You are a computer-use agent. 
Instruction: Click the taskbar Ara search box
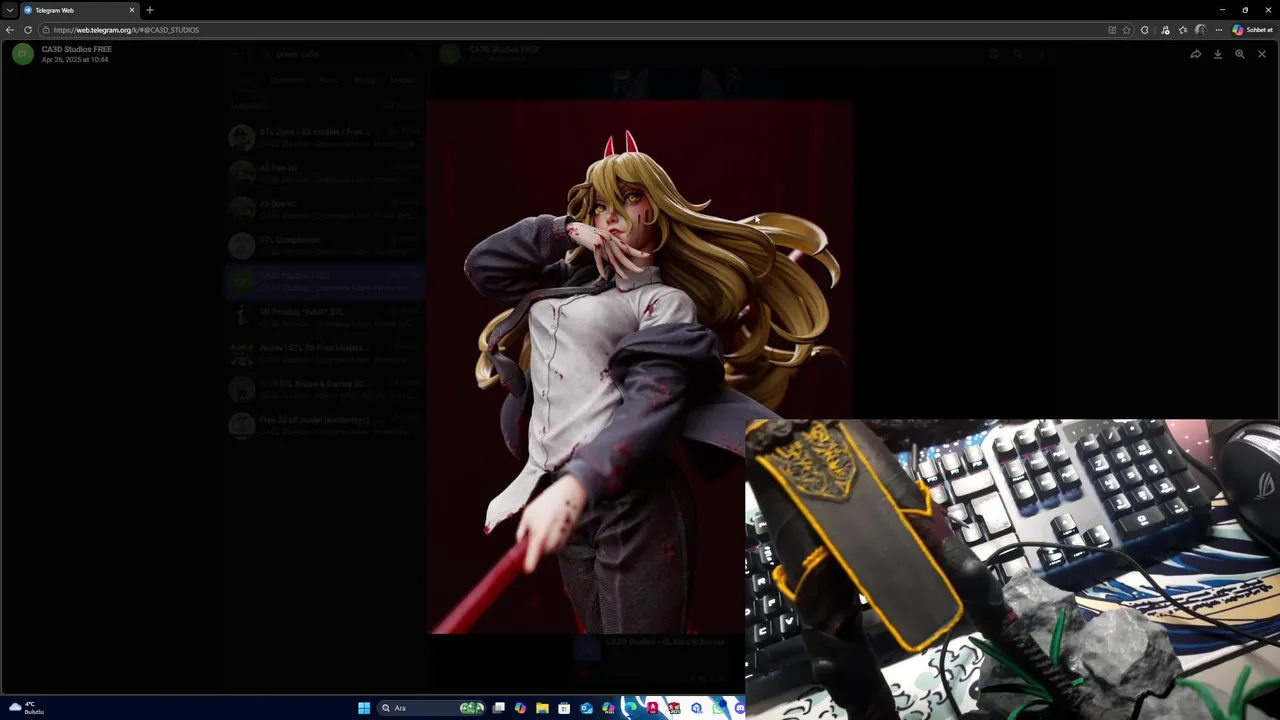pos(430,708)
